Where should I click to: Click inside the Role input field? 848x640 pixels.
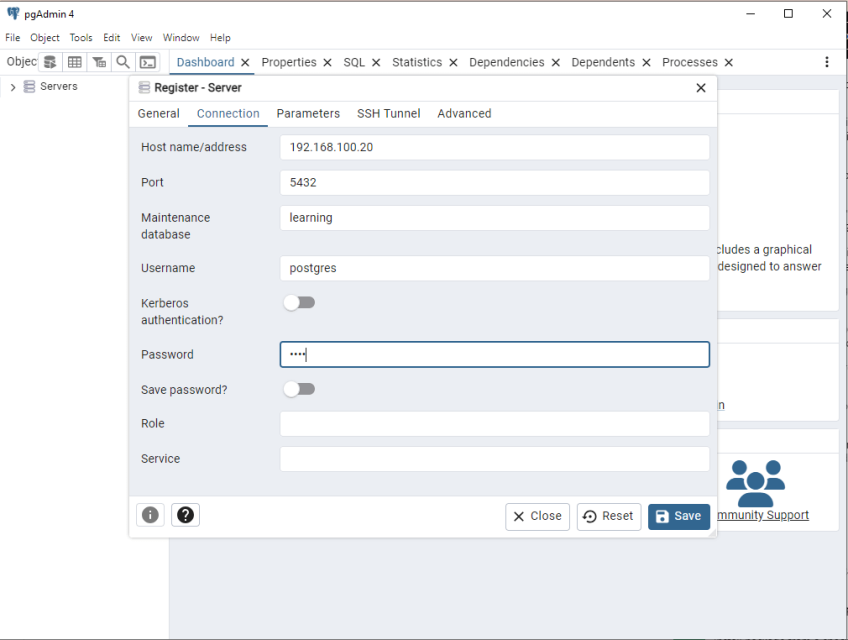tap(494, 423)
